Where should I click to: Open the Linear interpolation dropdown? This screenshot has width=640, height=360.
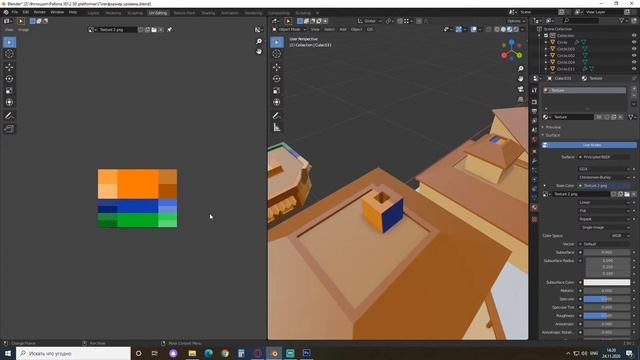[604, 202]
